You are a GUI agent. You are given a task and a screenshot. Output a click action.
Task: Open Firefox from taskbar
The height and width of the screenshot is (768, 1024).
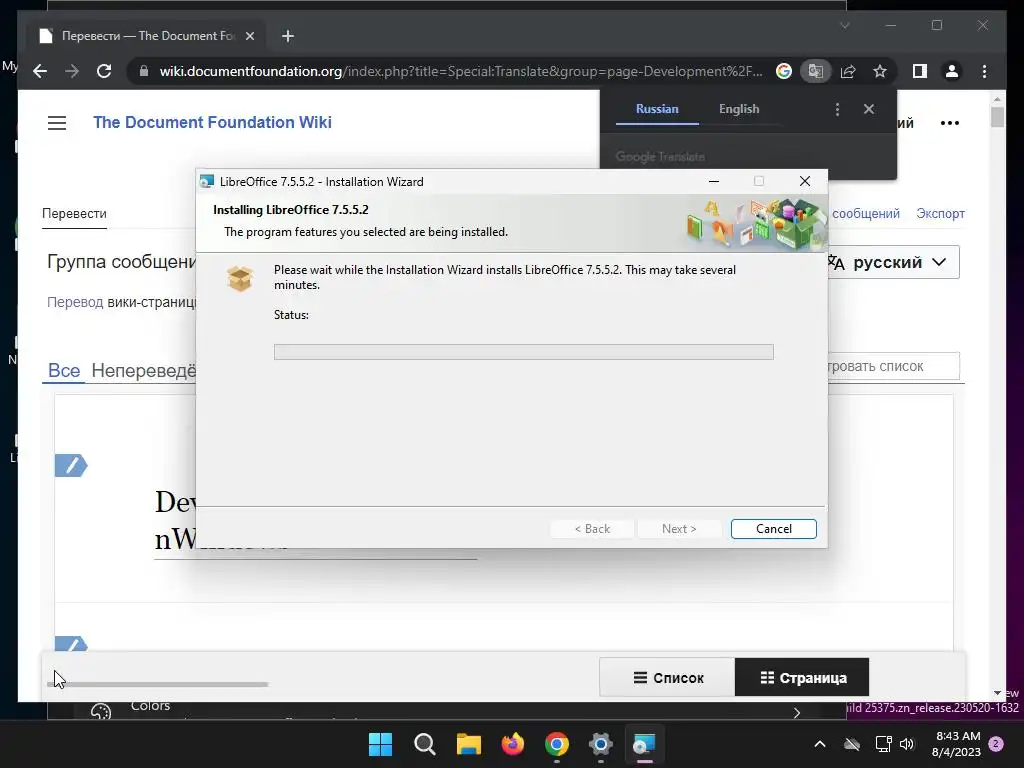[513, 744]
